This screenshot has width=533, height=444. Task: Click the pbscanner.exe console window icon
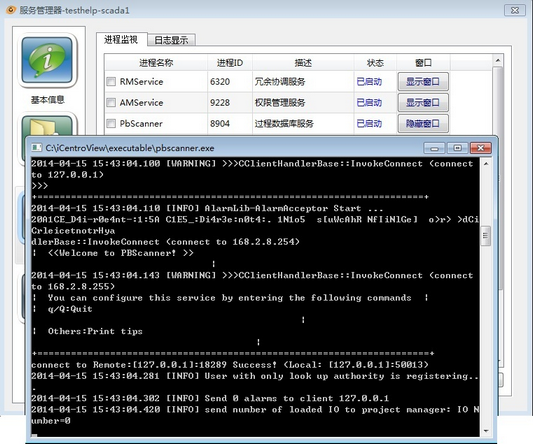coord(37,148)
